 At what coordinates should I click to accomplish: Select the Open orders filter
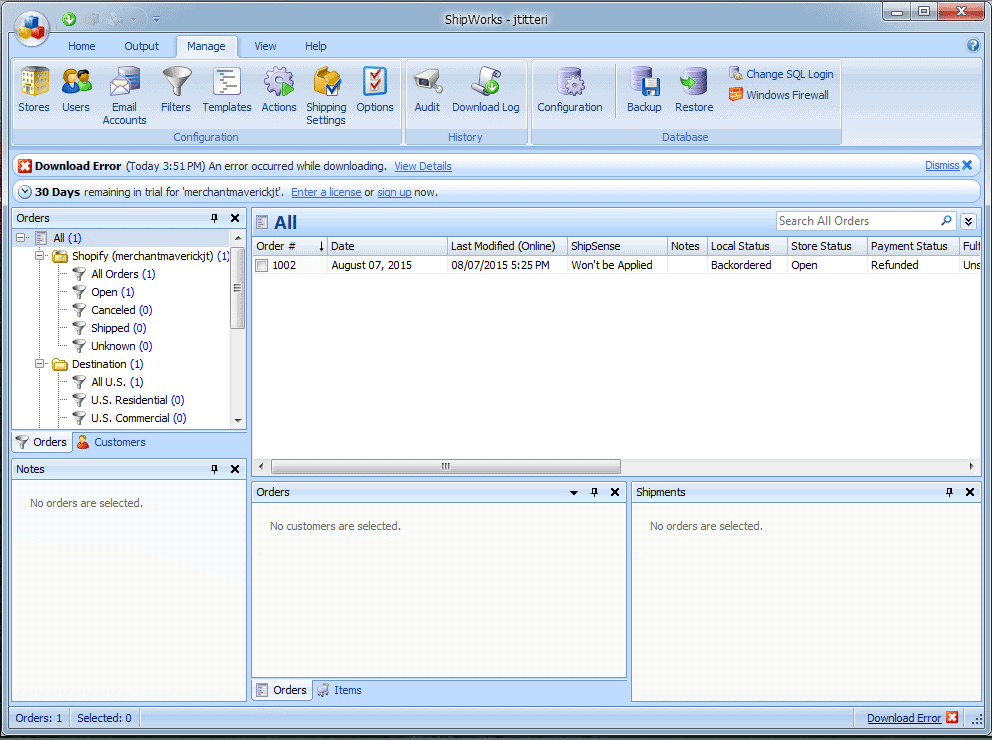pyautogui.click(x=113, y=292)
